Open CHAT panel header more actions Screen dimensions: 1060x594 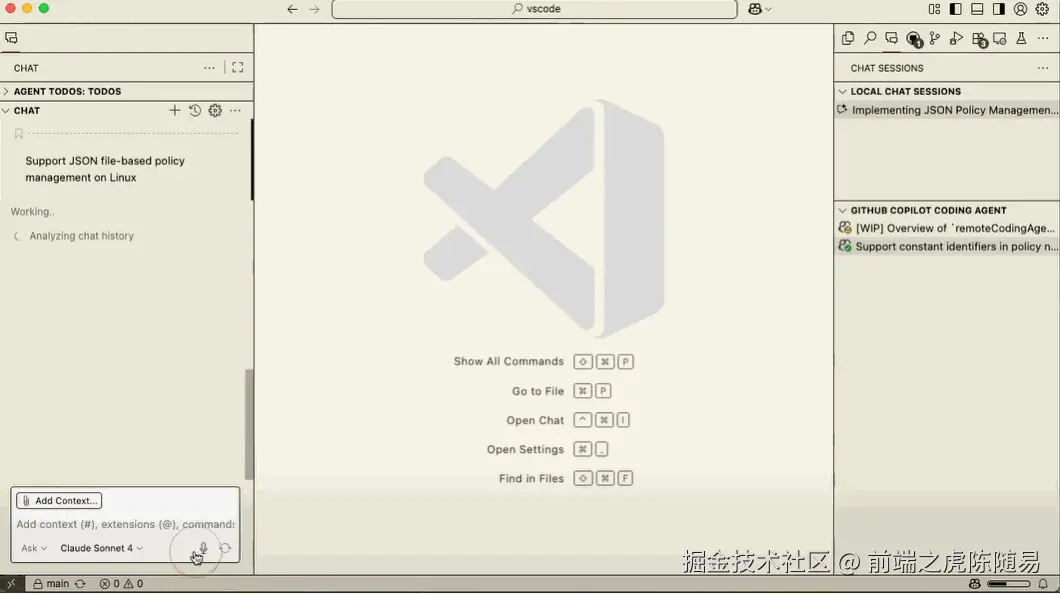[210, 68]
